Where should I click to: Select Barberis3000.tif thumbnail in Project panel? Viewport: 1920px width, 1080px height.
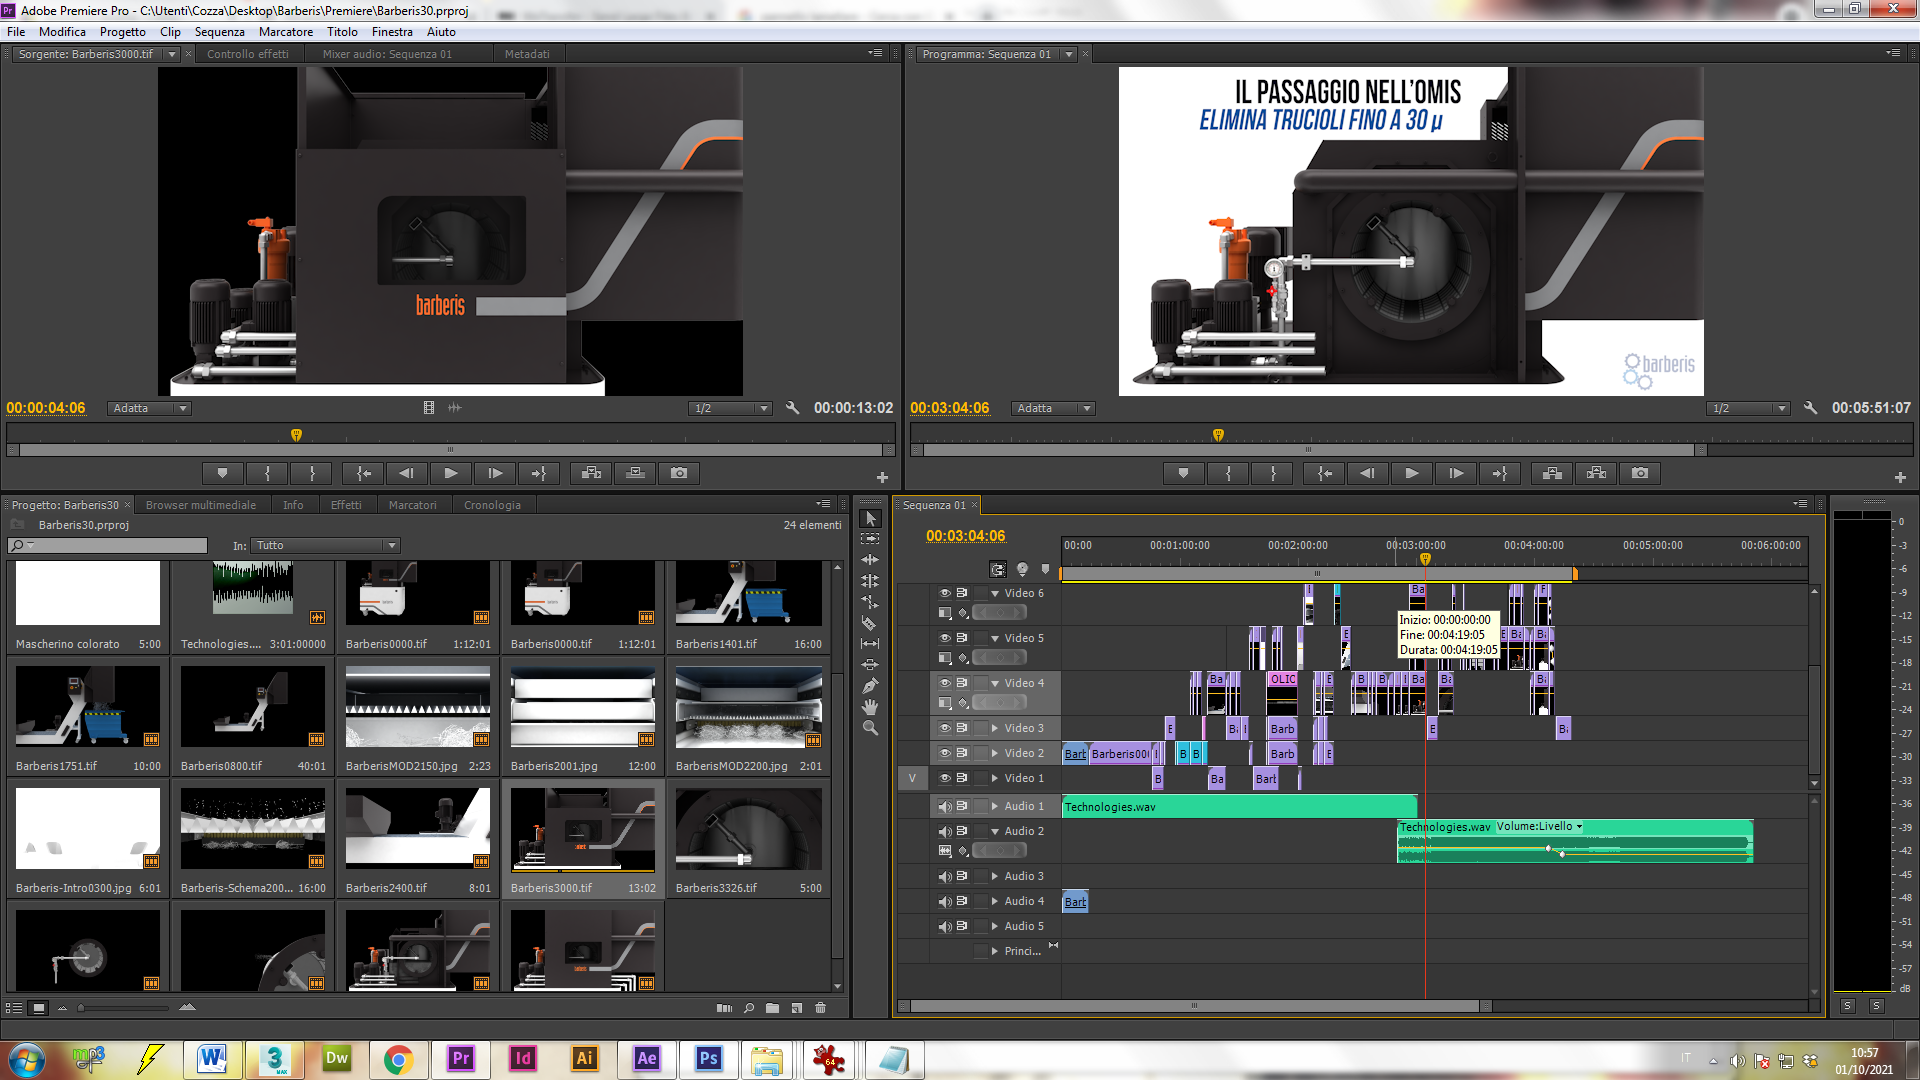tap(583, 829)
